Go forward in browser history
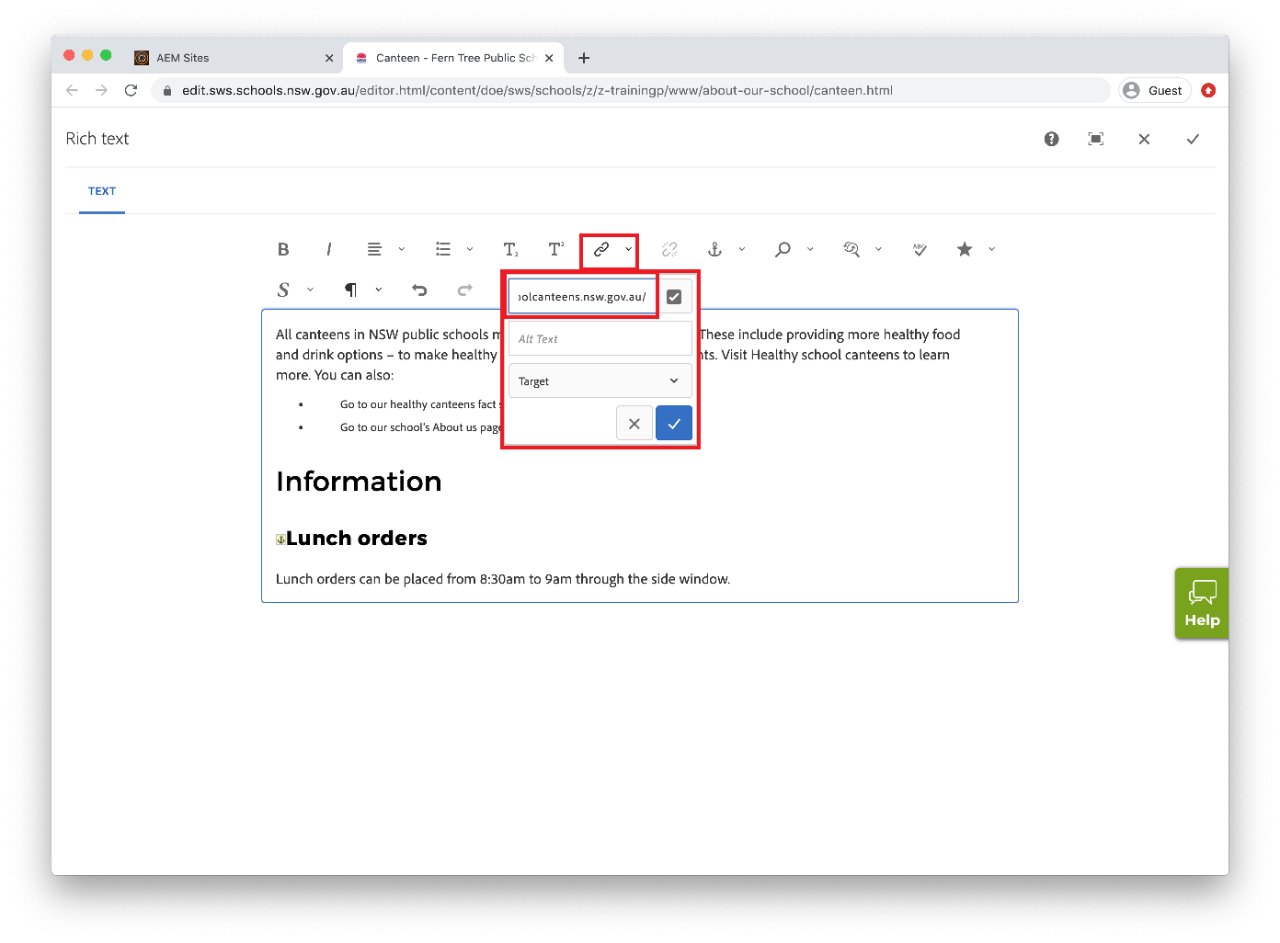This screenshot has height=943, width=1280. [101, 90]
